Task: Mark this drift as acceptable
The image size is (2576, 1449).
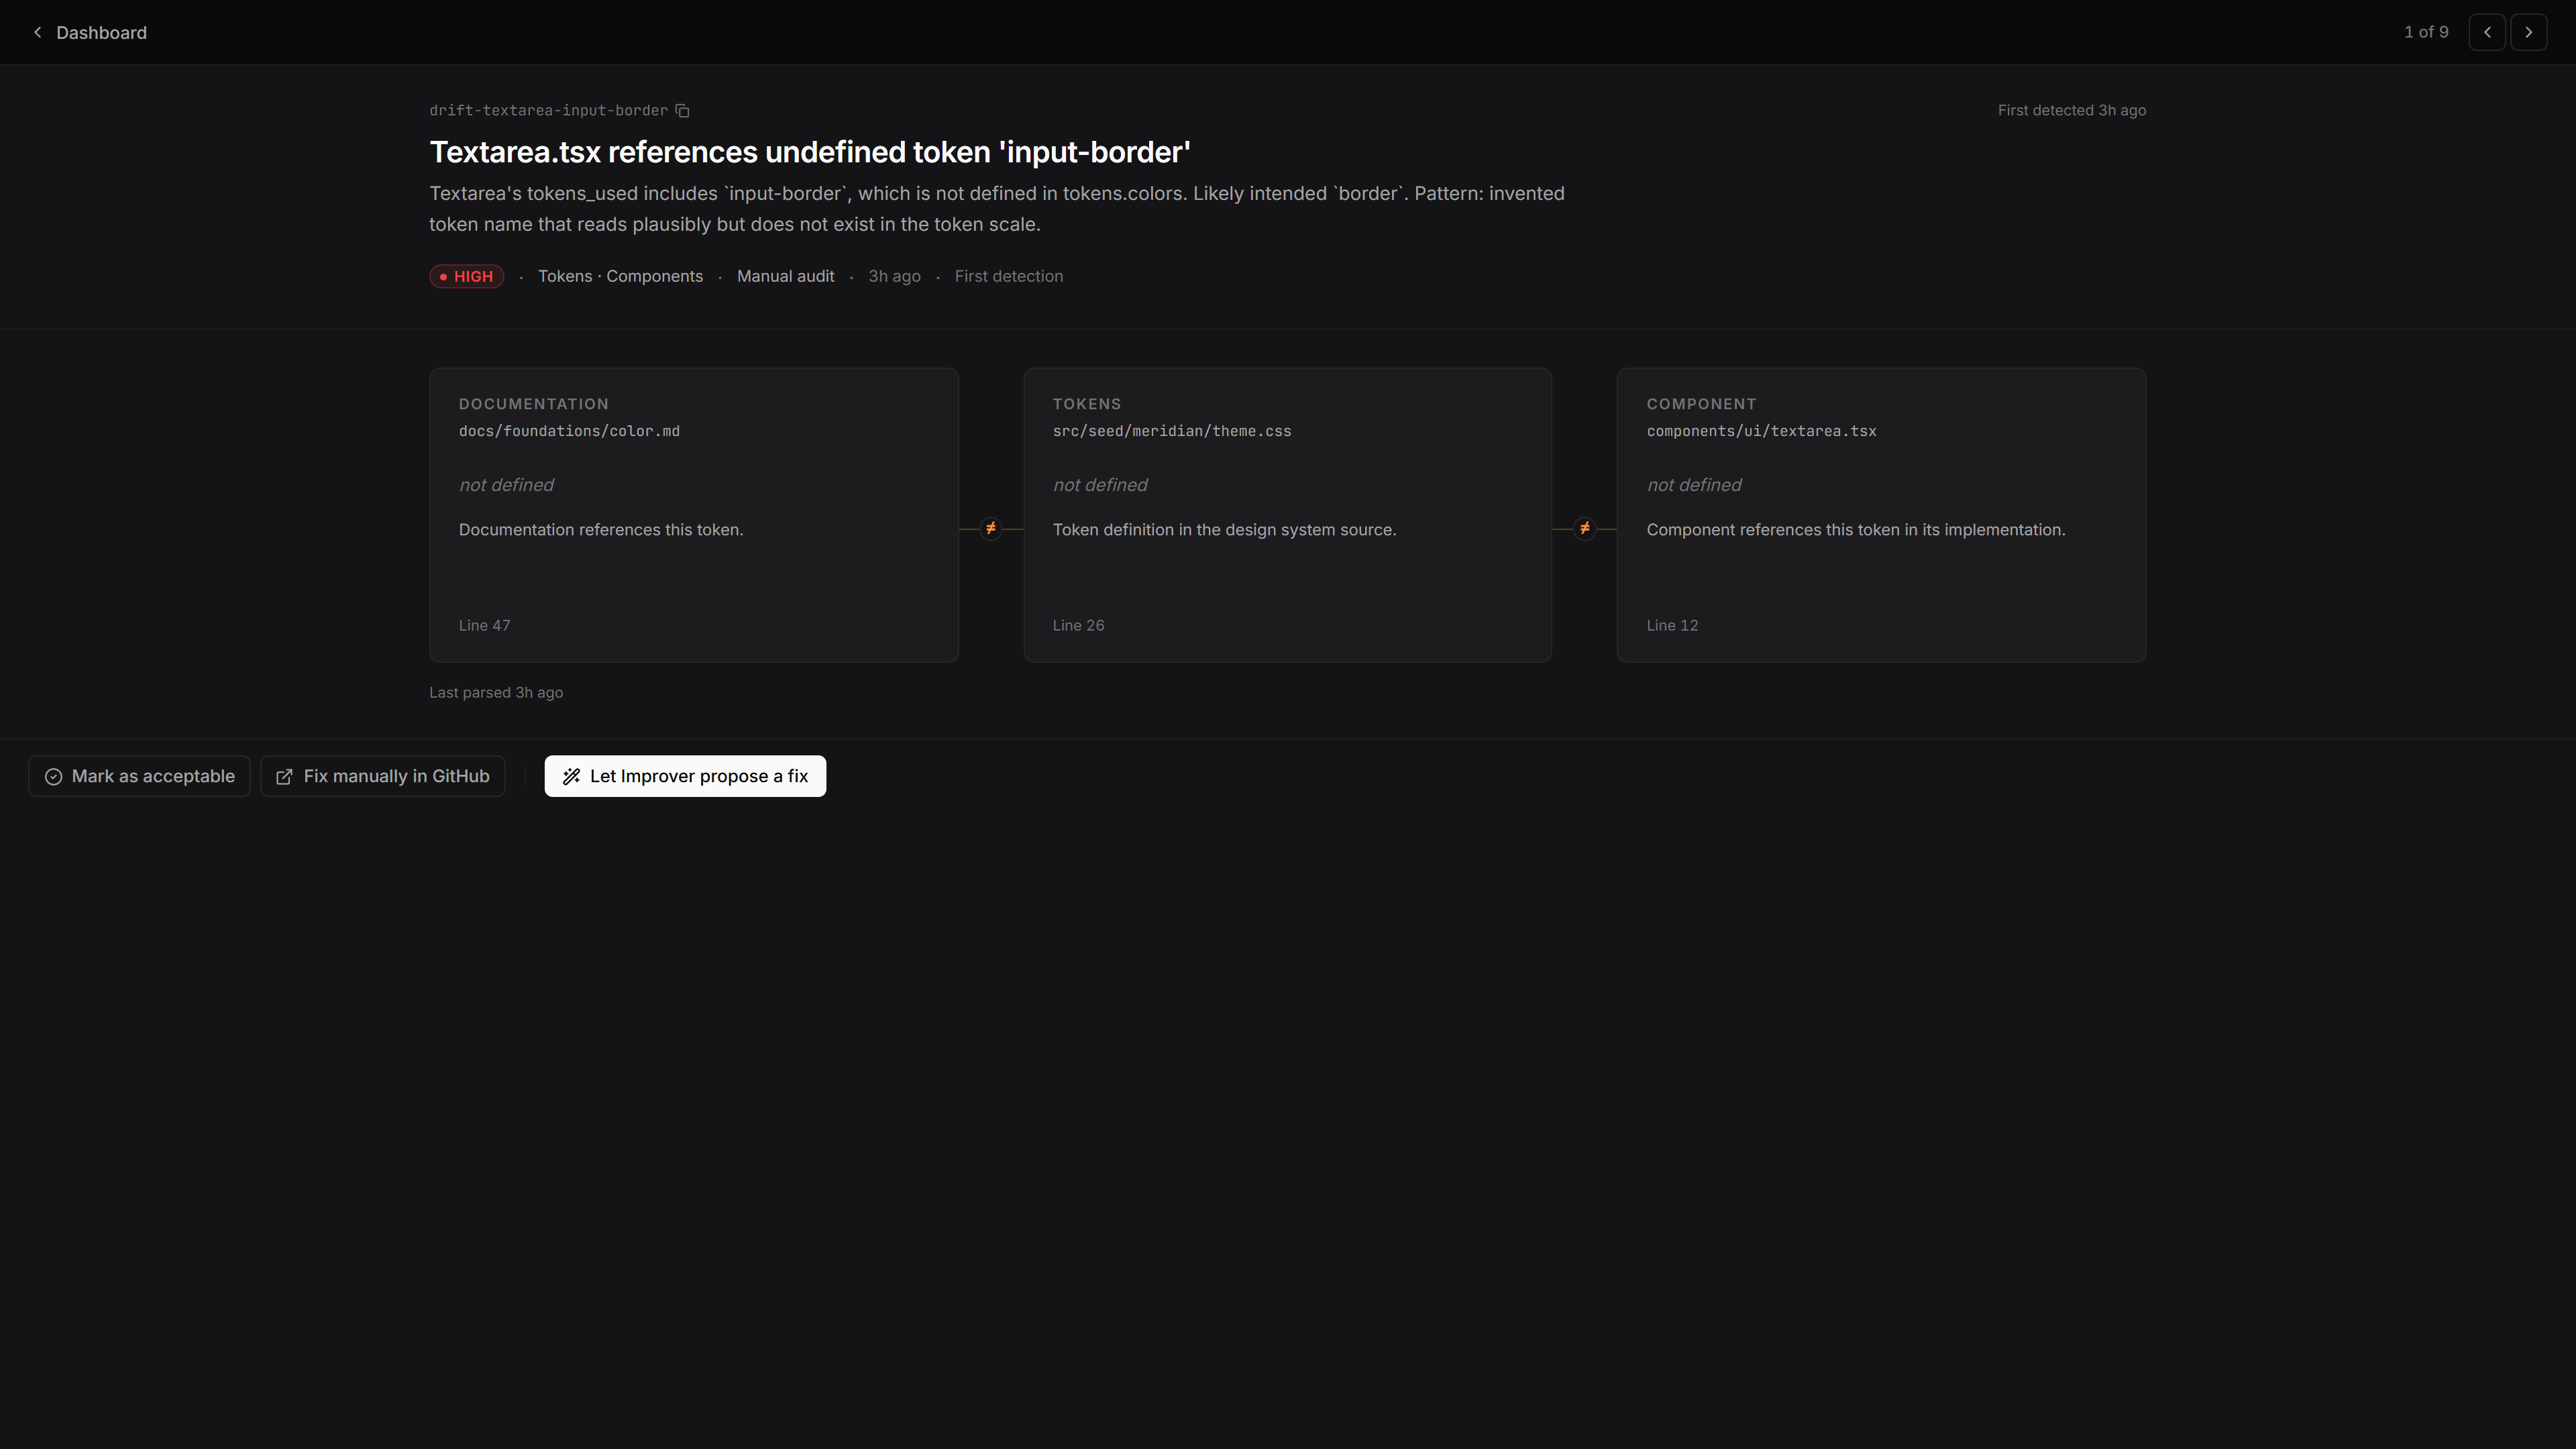Action: (x=139, y=776)
